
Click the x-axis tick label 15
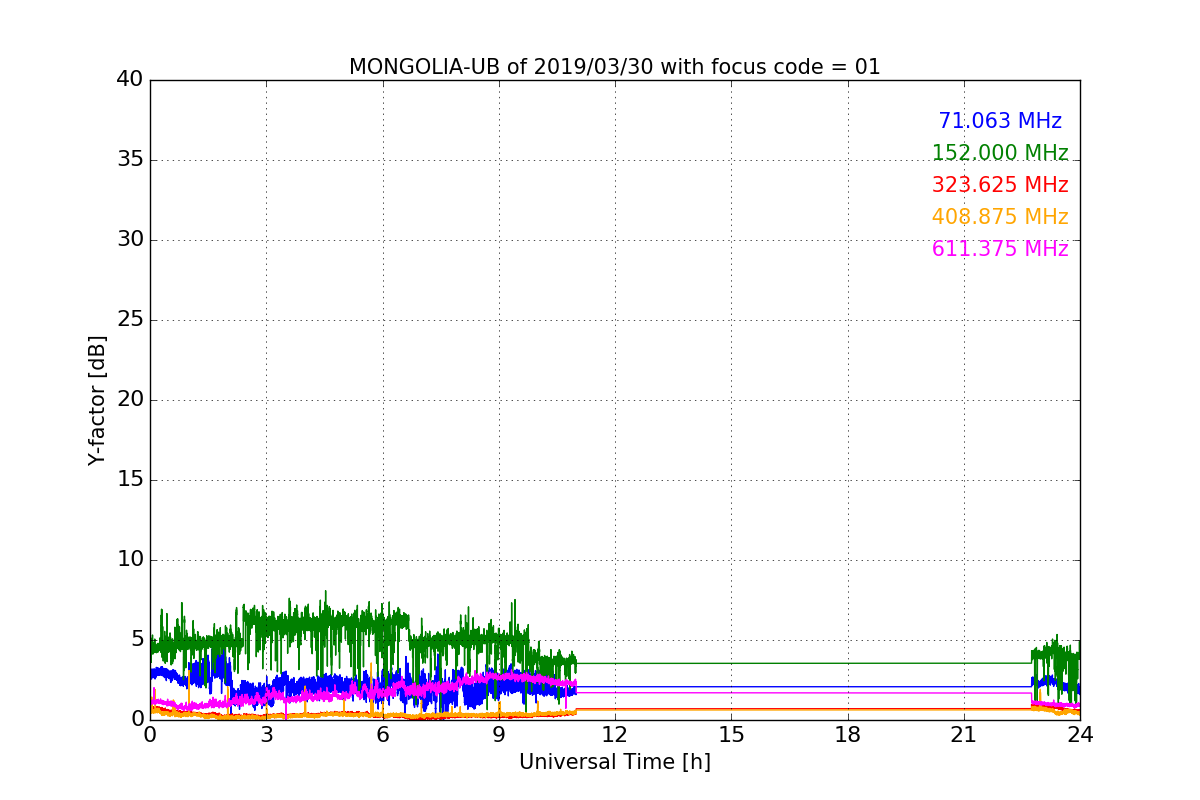[731, 734]
